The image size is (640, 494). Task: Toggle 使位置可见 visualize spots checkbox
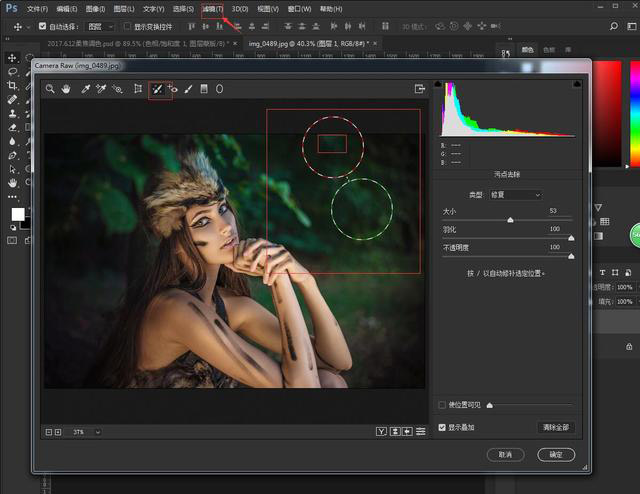[442, 405]
